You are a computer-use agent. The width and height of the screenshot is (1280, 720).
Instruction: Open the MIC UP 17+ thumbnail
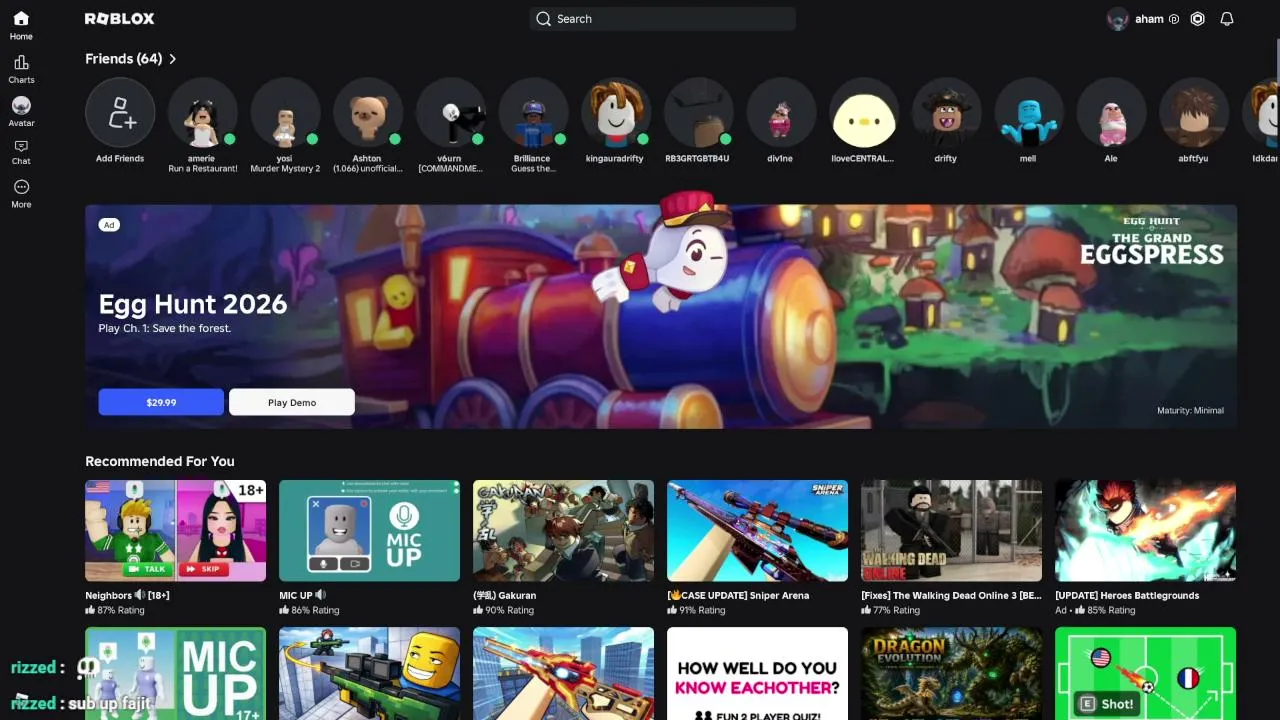(x=176, y=673)
